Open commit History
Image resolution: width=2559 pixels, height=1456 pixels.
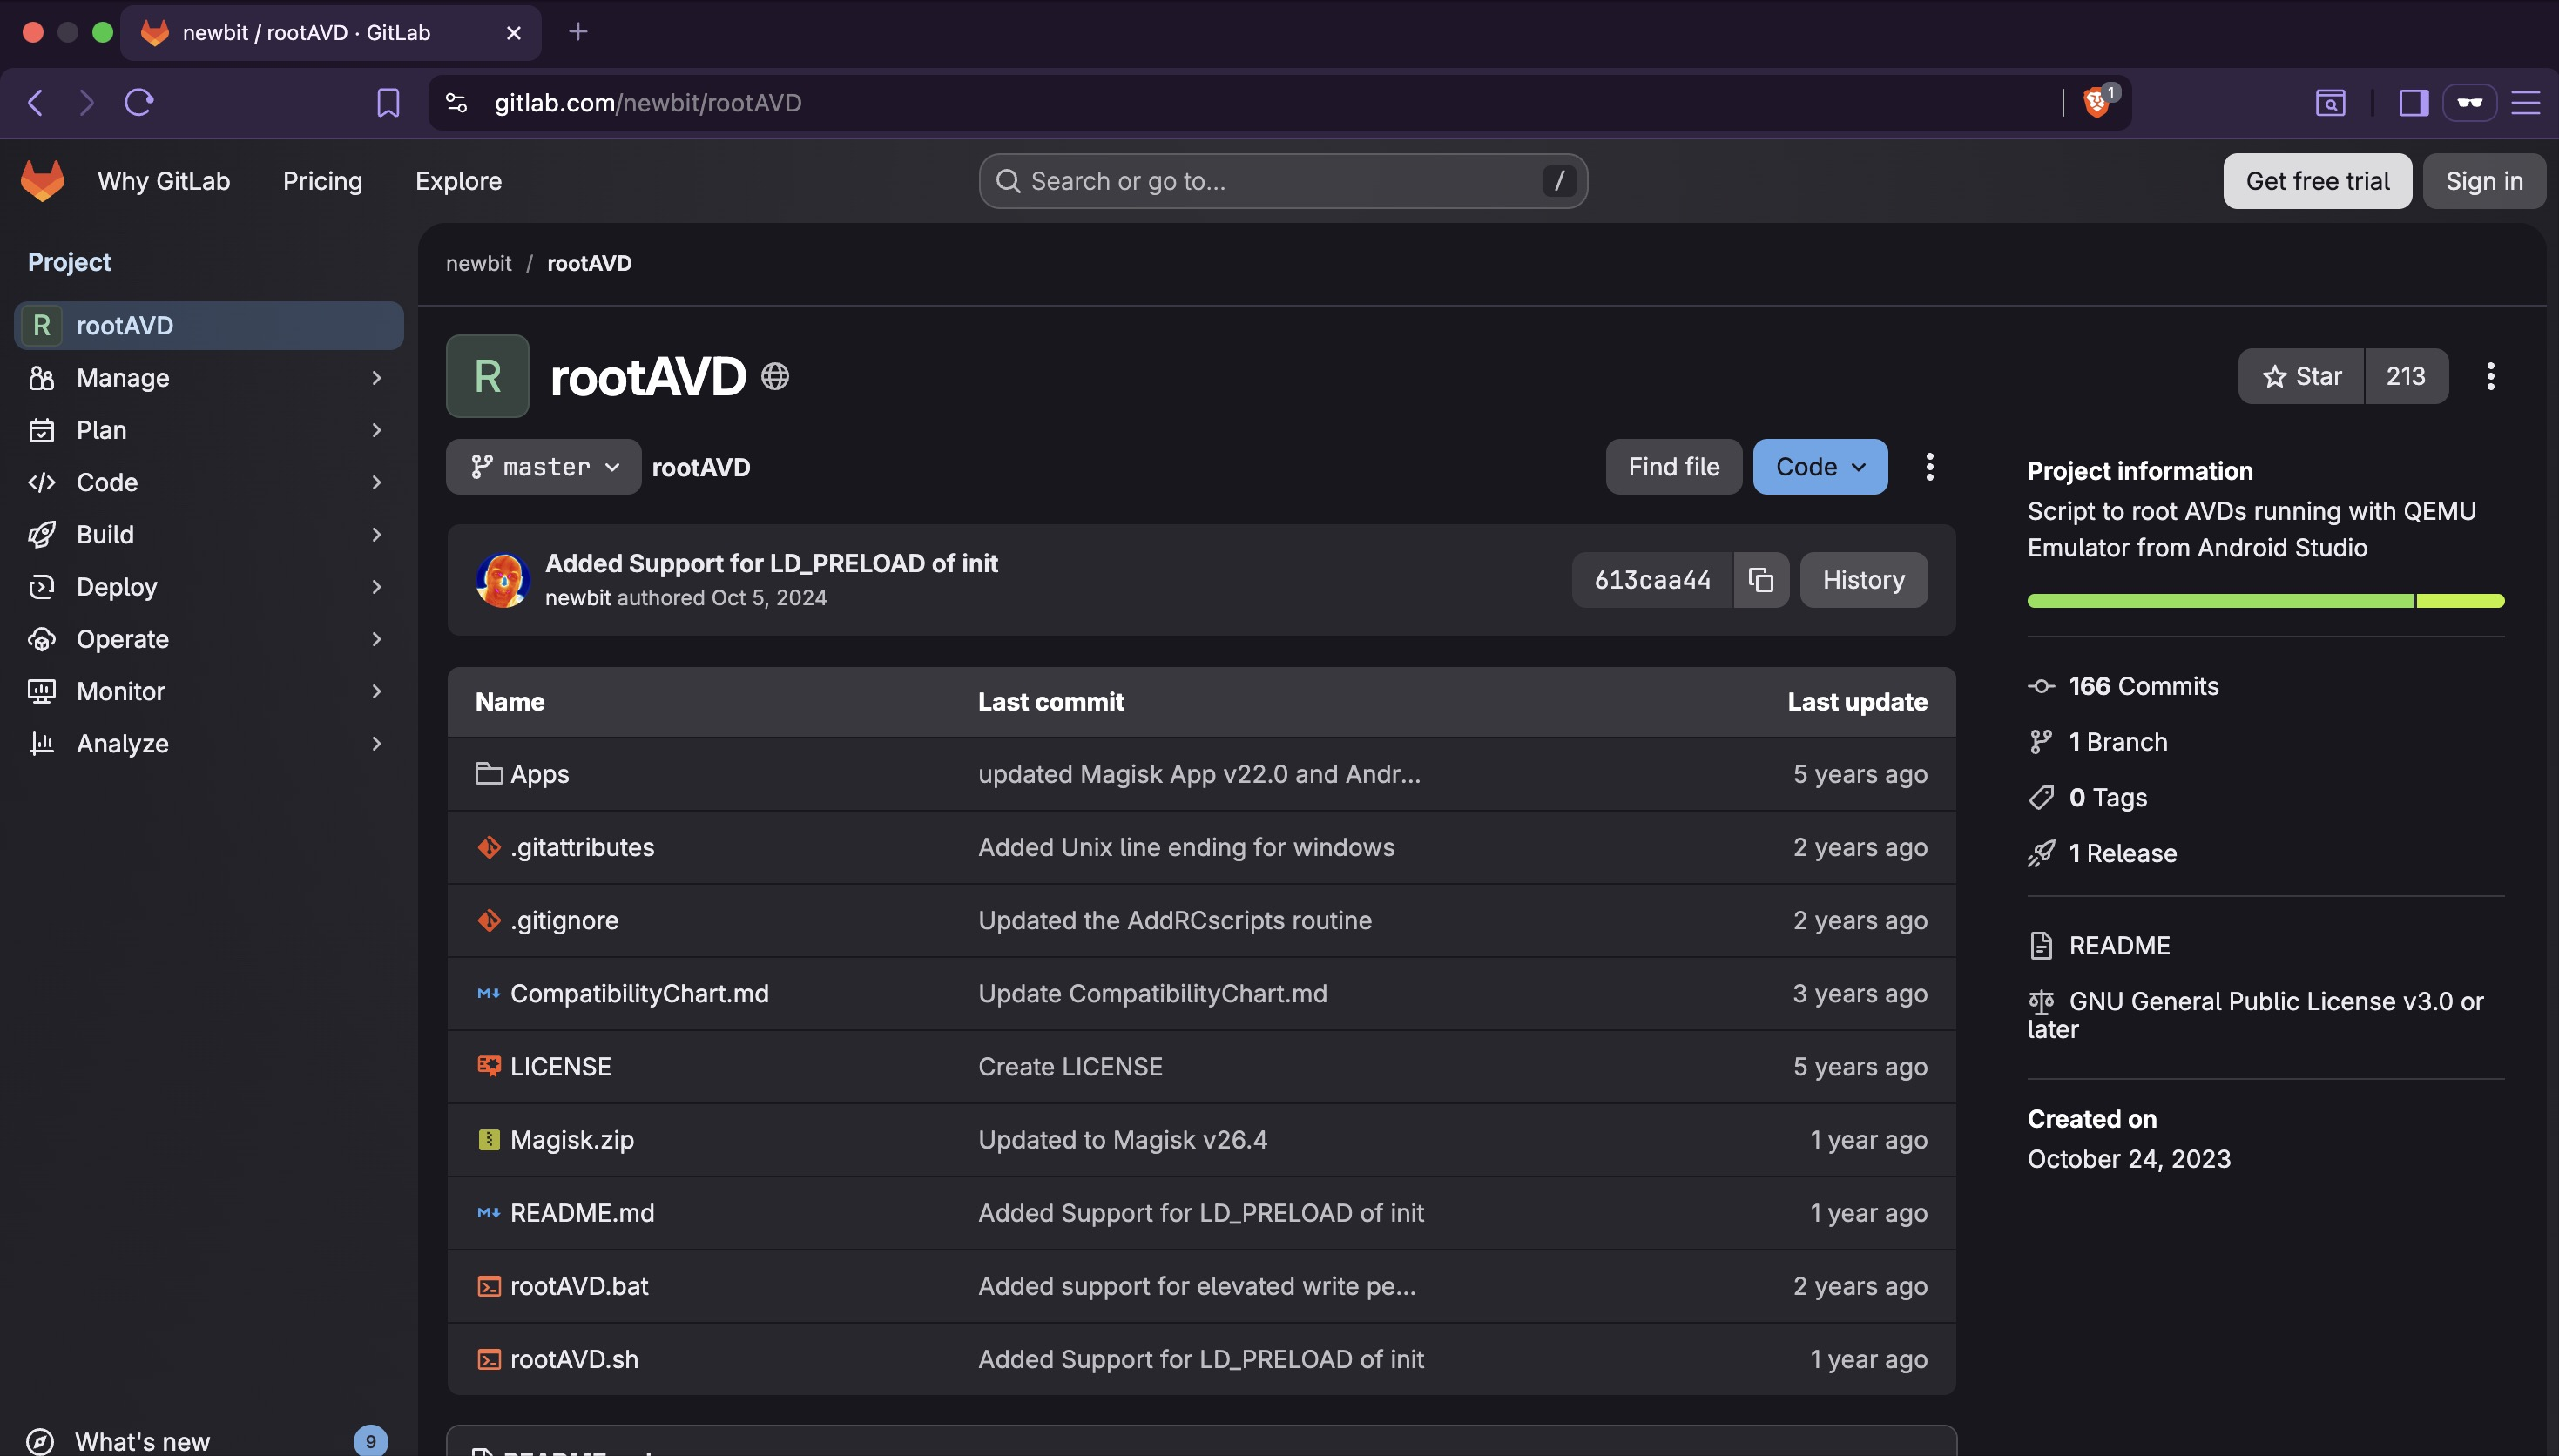click(x=1863, y=580)
